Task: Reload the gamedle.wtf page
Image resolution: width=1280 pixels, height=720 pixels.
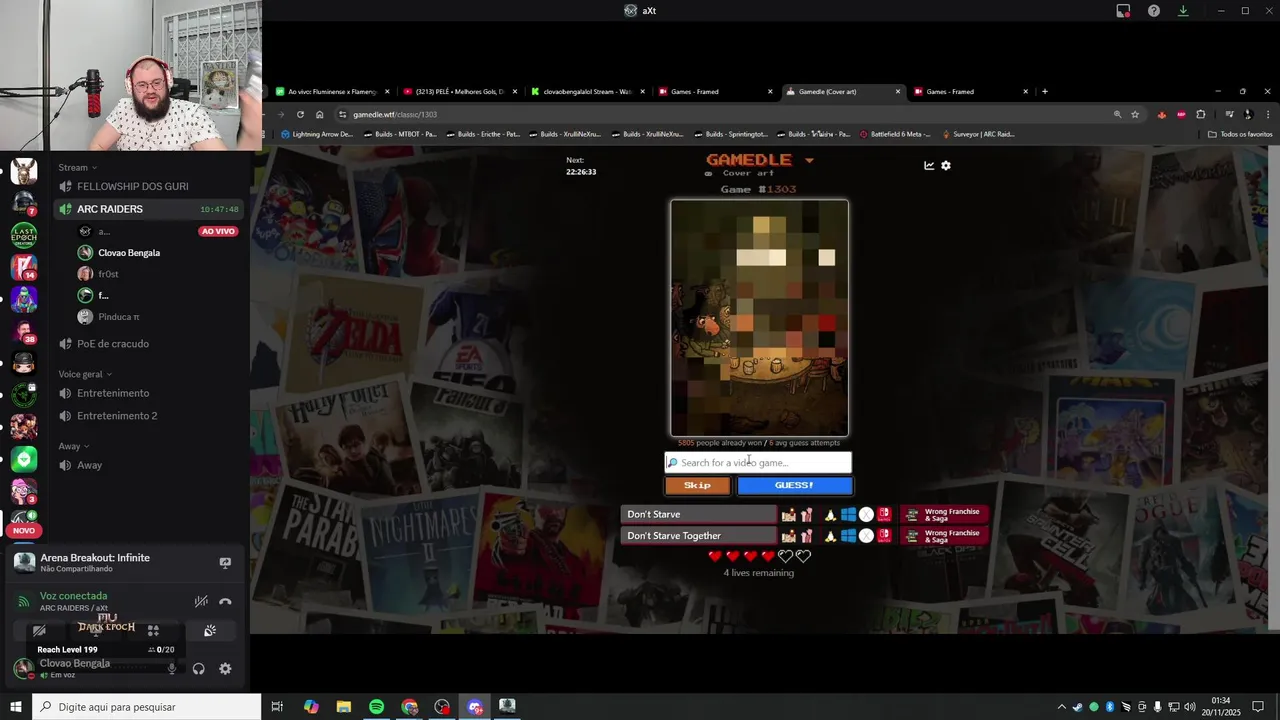Action: 300,114
